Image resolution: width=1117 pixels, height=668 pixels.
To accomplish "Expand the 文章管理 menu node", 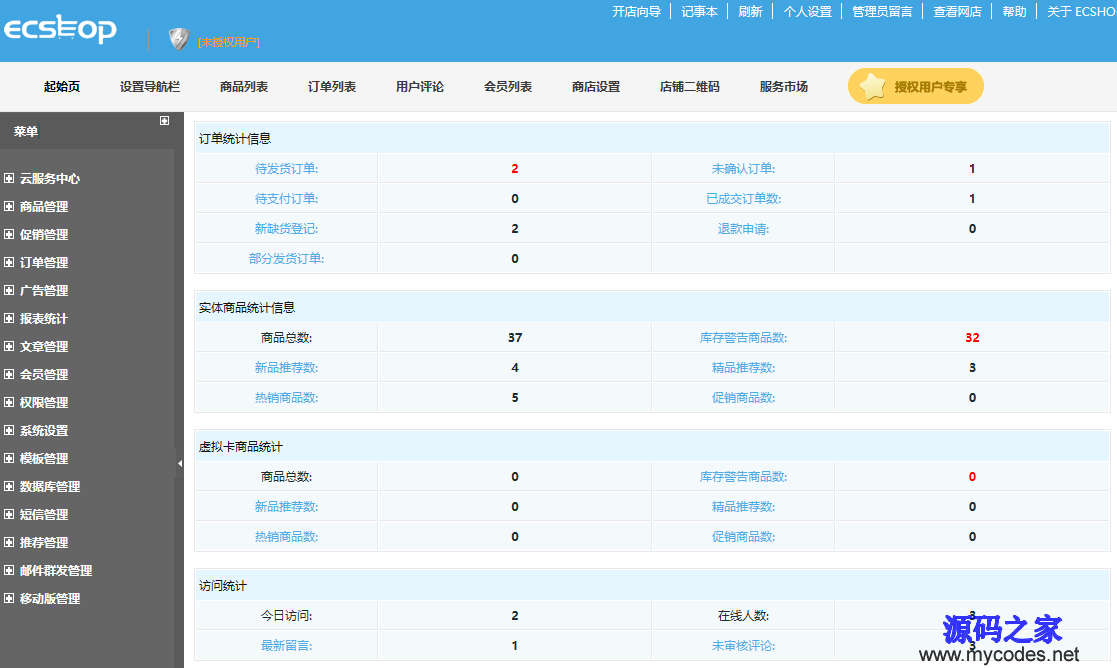I will tap(9, 346).
